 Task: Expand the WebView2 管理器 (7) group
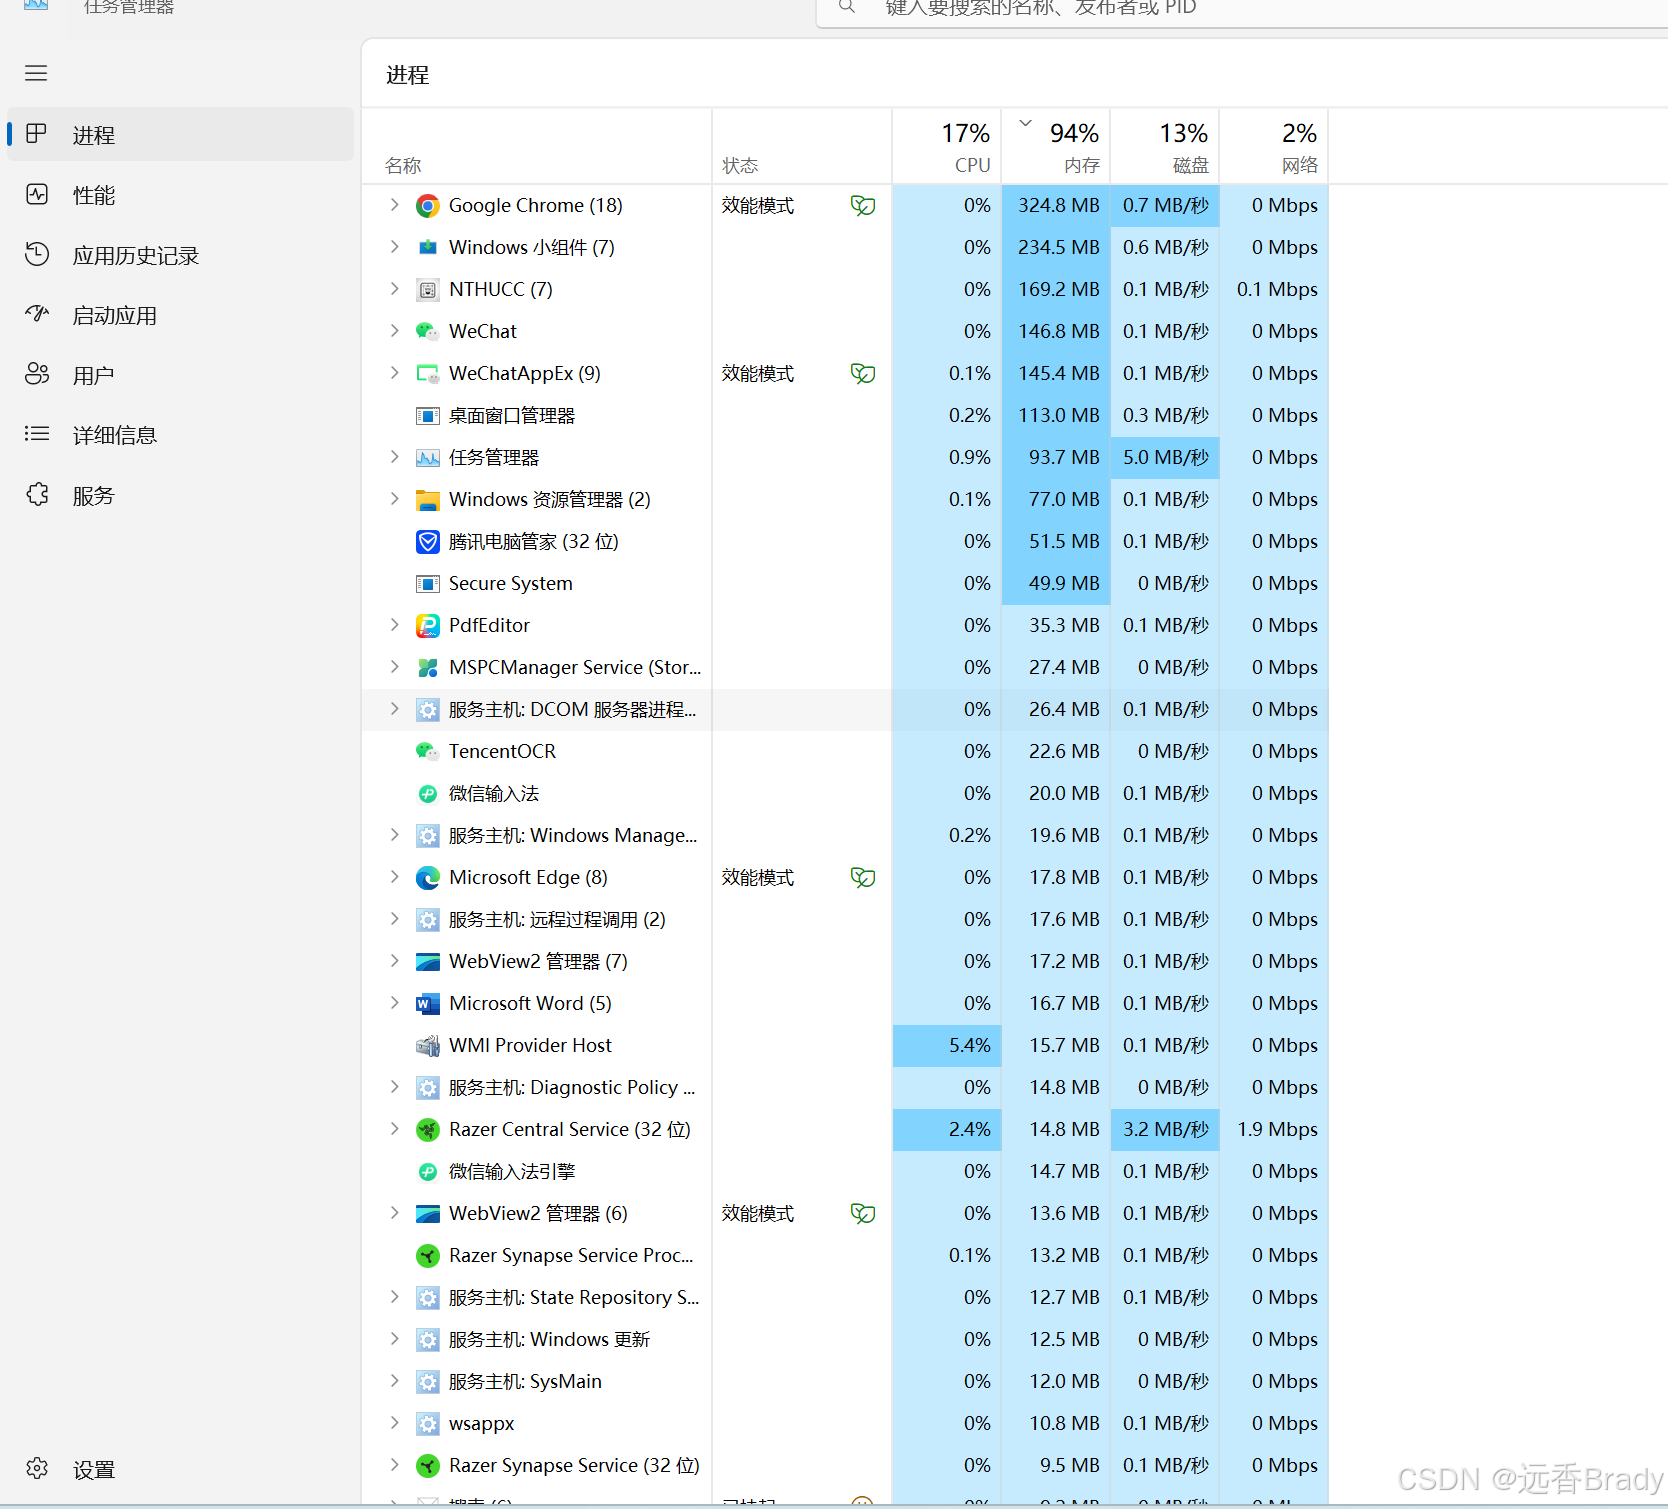pos(394,961)
